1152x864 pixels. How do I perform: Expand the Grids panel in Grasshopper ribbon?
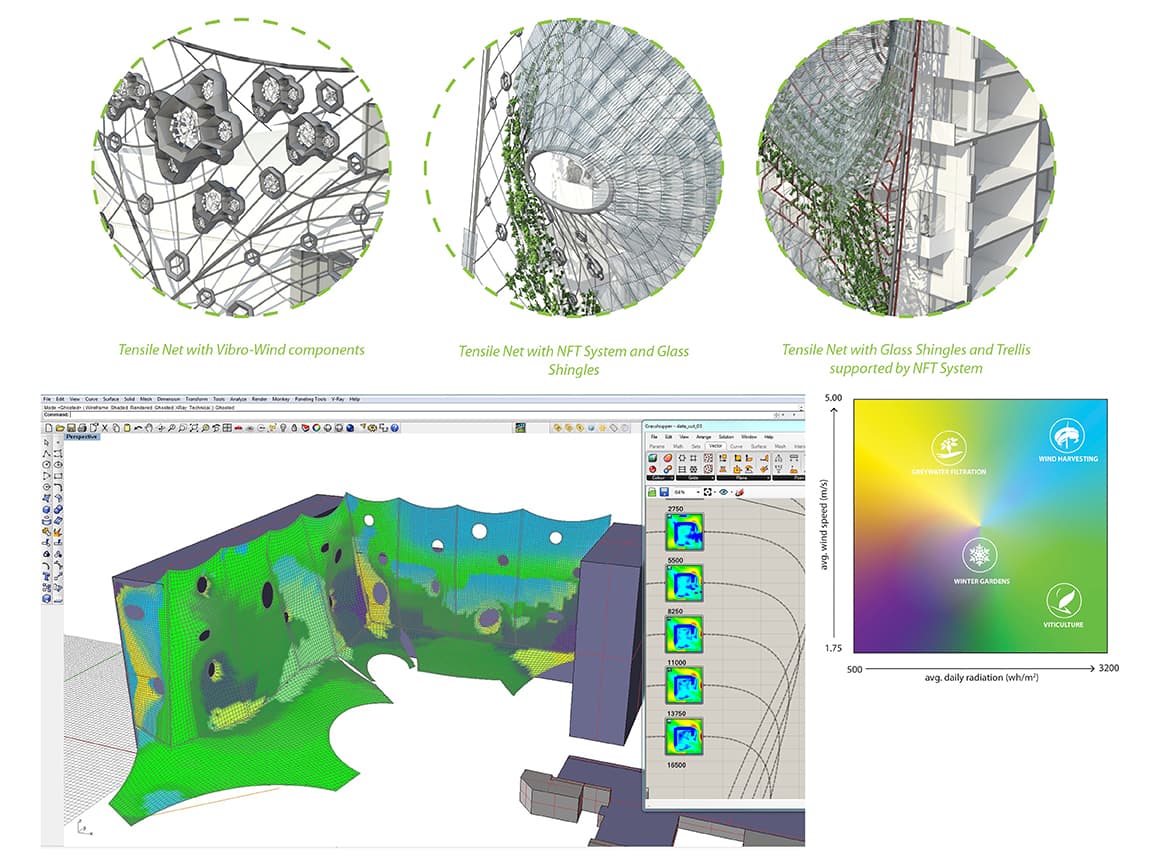tap(695, 478)
